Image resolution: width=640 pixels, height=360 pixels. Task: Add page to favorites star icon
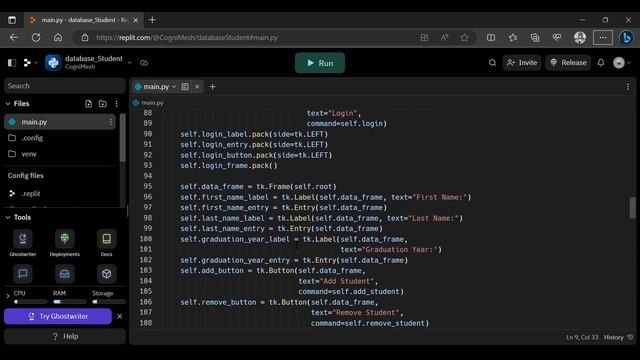(464, 38)
